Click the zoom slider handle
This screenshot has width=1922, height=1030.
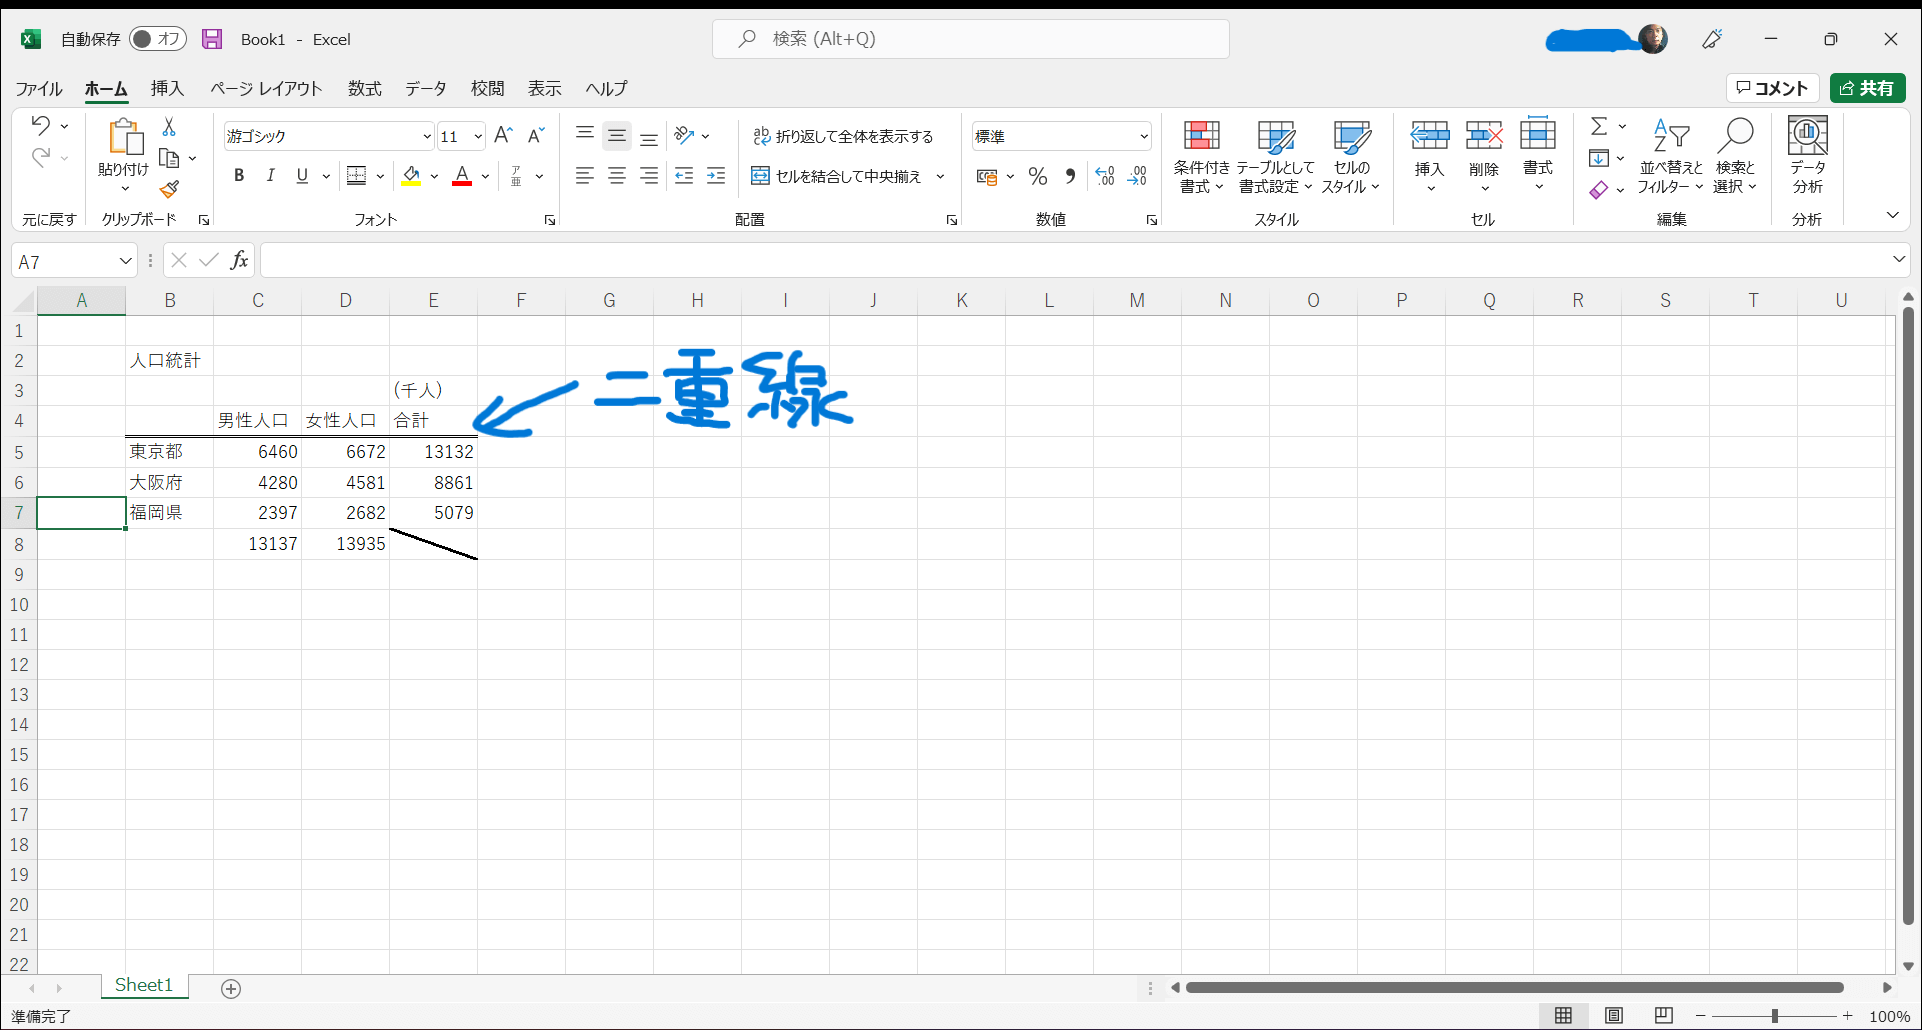pyautogui.click(x=1775, y=1016)
